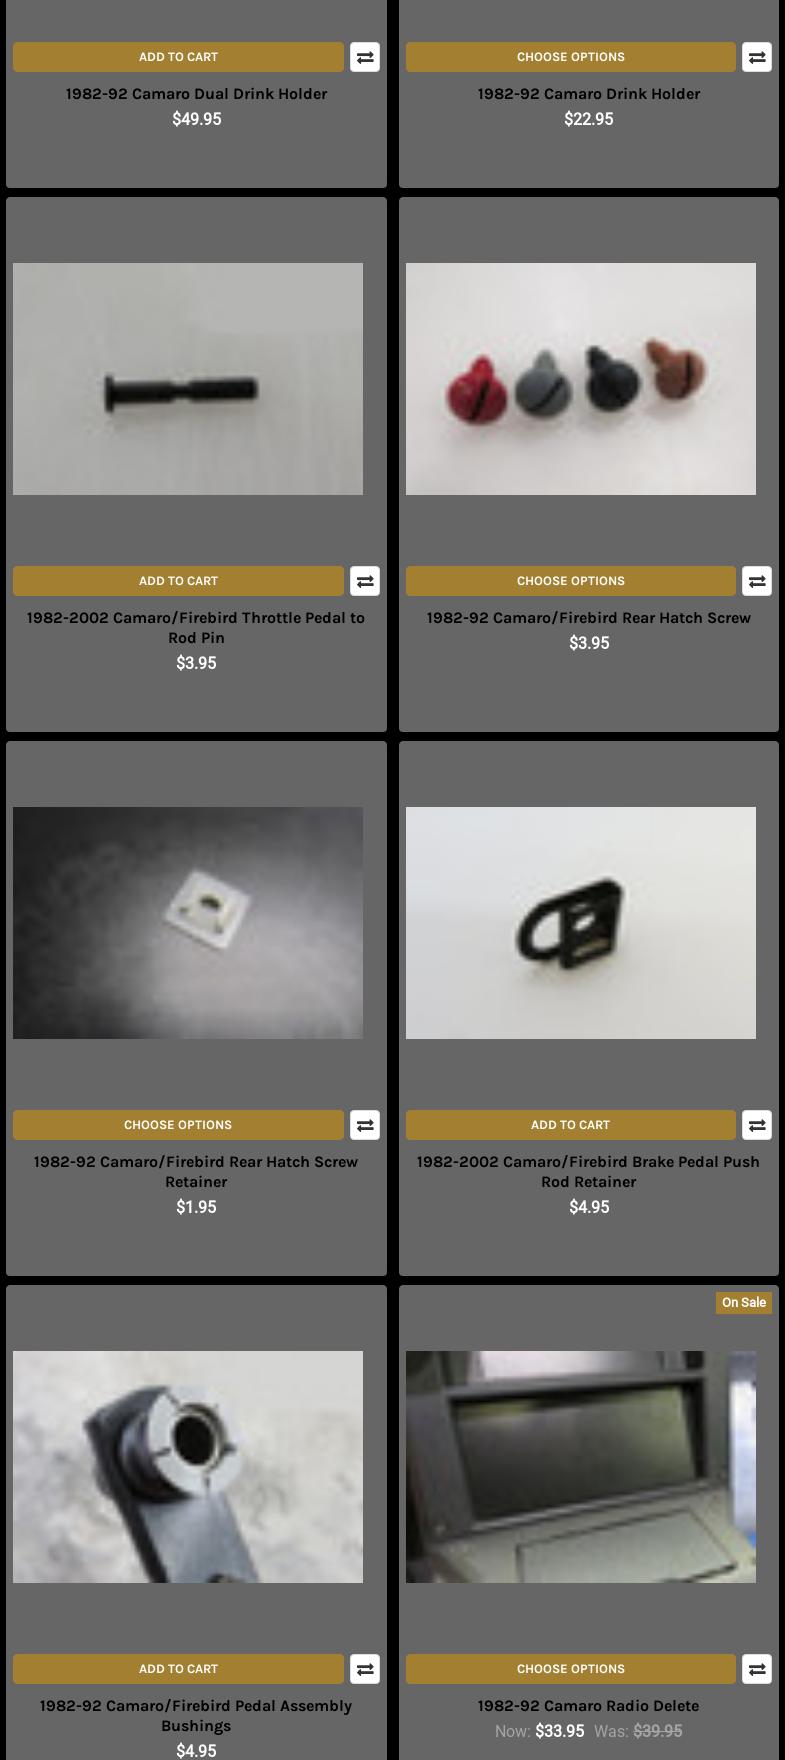Compare the Throttle Pedal to Rod Pin
Screen dimensions: 785x1760
click(x=365, y=581)
